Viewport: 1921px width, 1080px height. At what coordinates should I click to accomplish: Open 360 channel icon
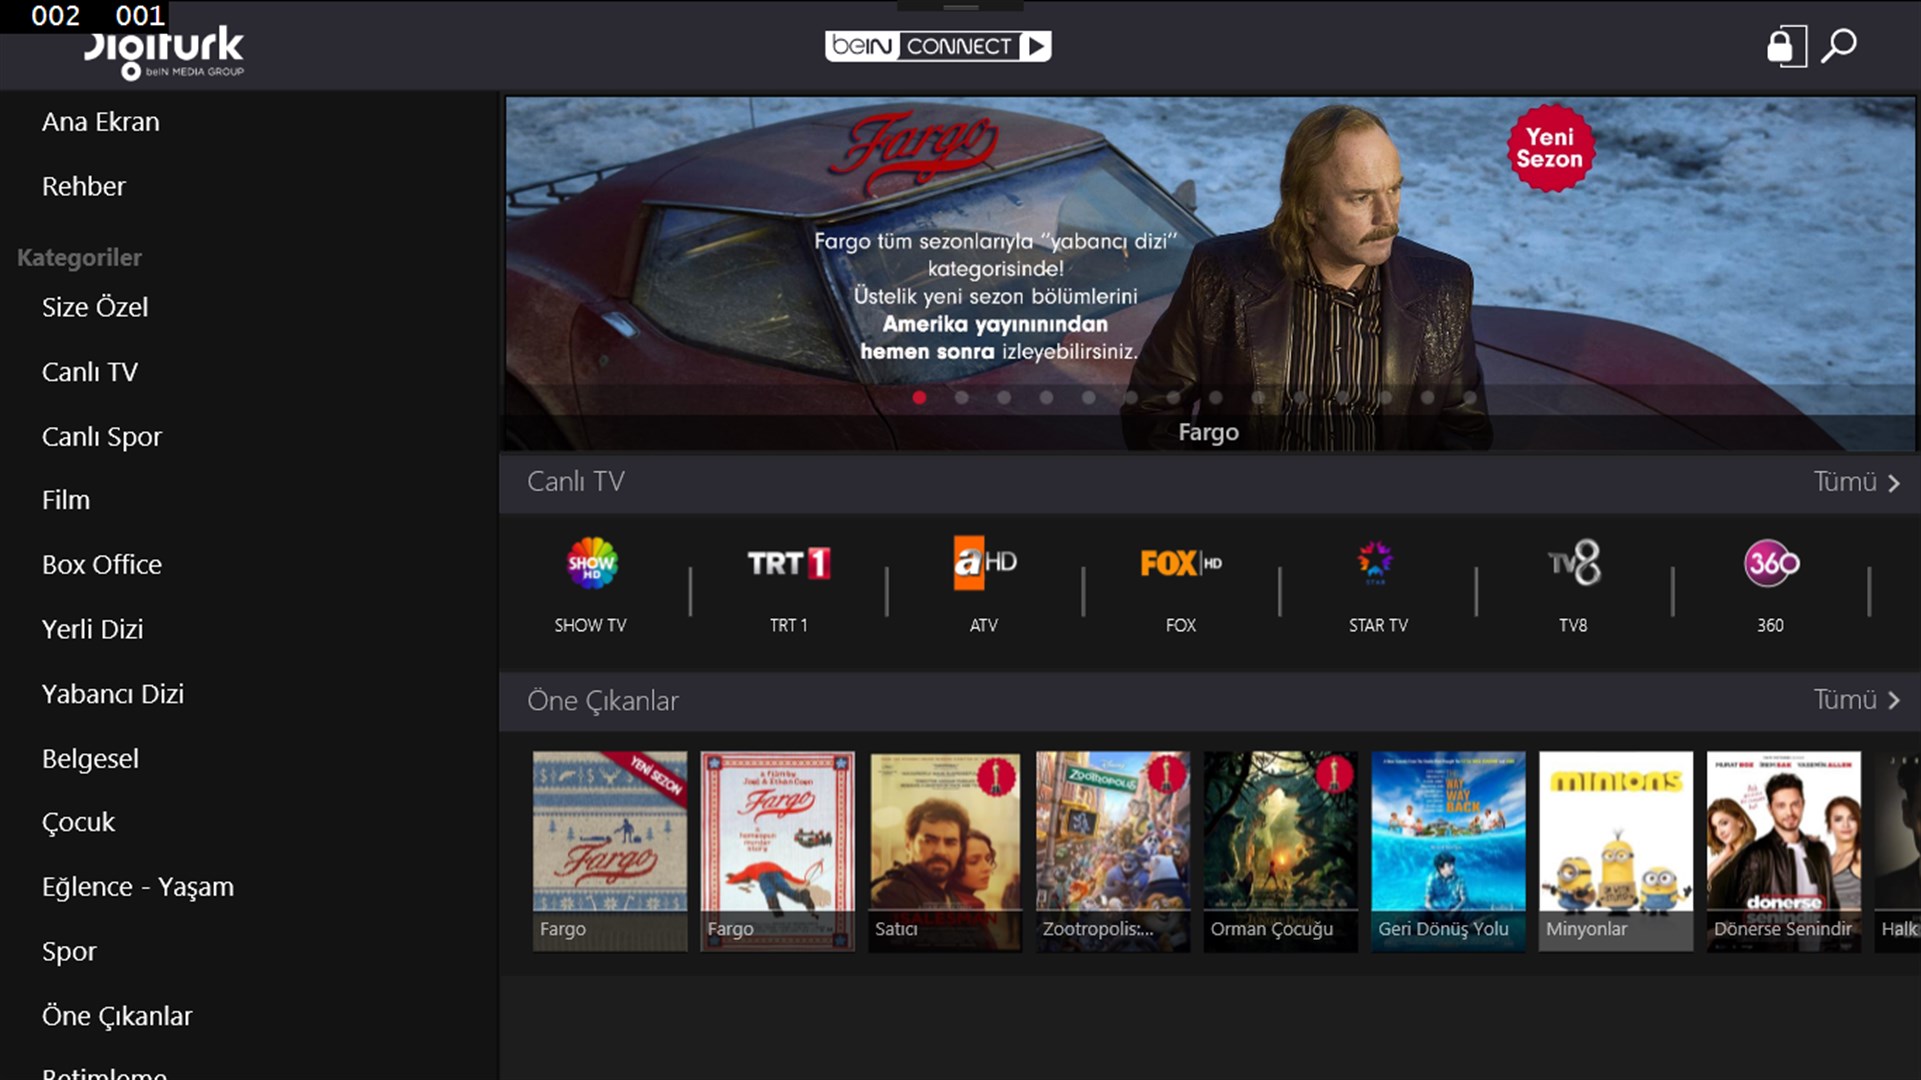(x=1771, y=564)
